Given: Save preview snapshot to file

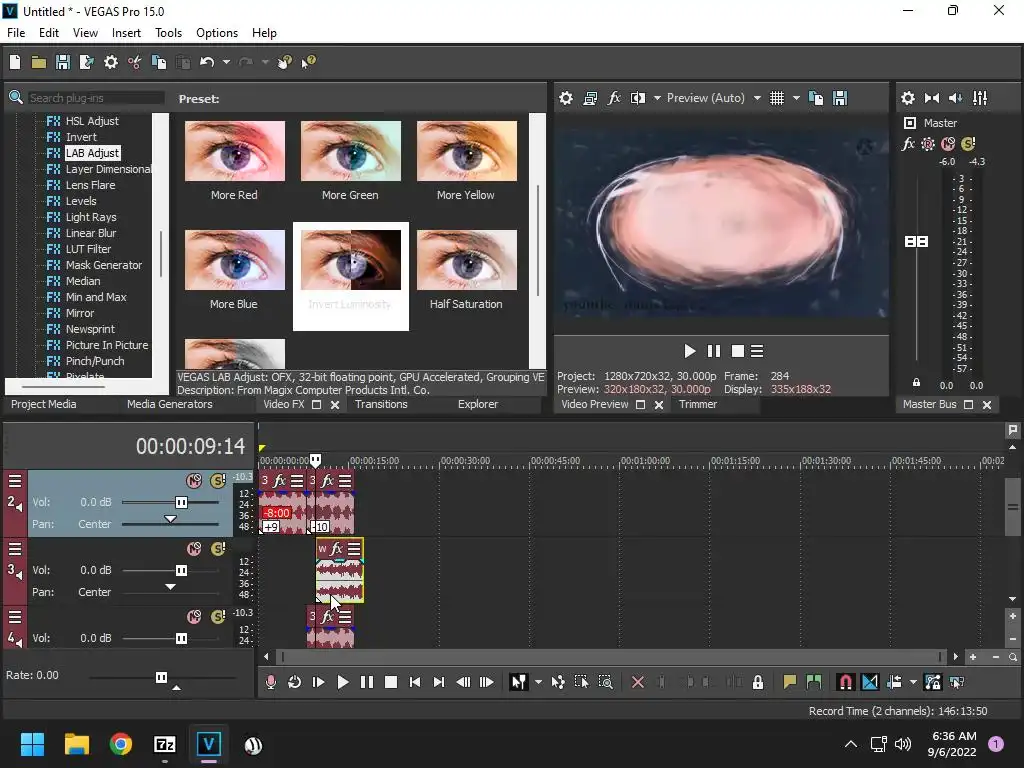Looking at the screenshot, I should pos(840,98).
